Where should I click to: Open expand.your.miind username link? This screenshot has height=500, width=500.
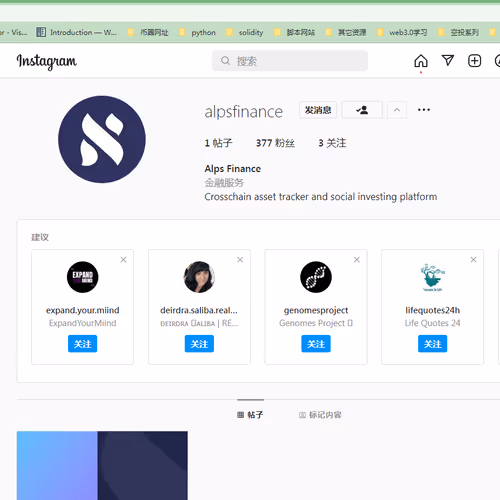[x=82, y=310]
